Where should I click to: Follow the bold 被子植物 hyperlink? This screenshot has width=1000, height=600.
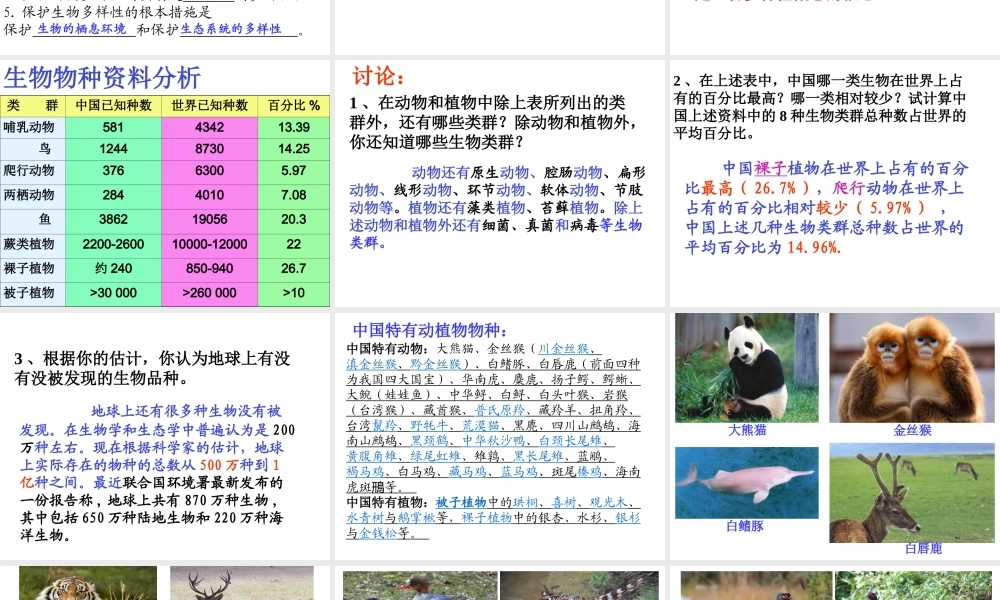point(461,502)
